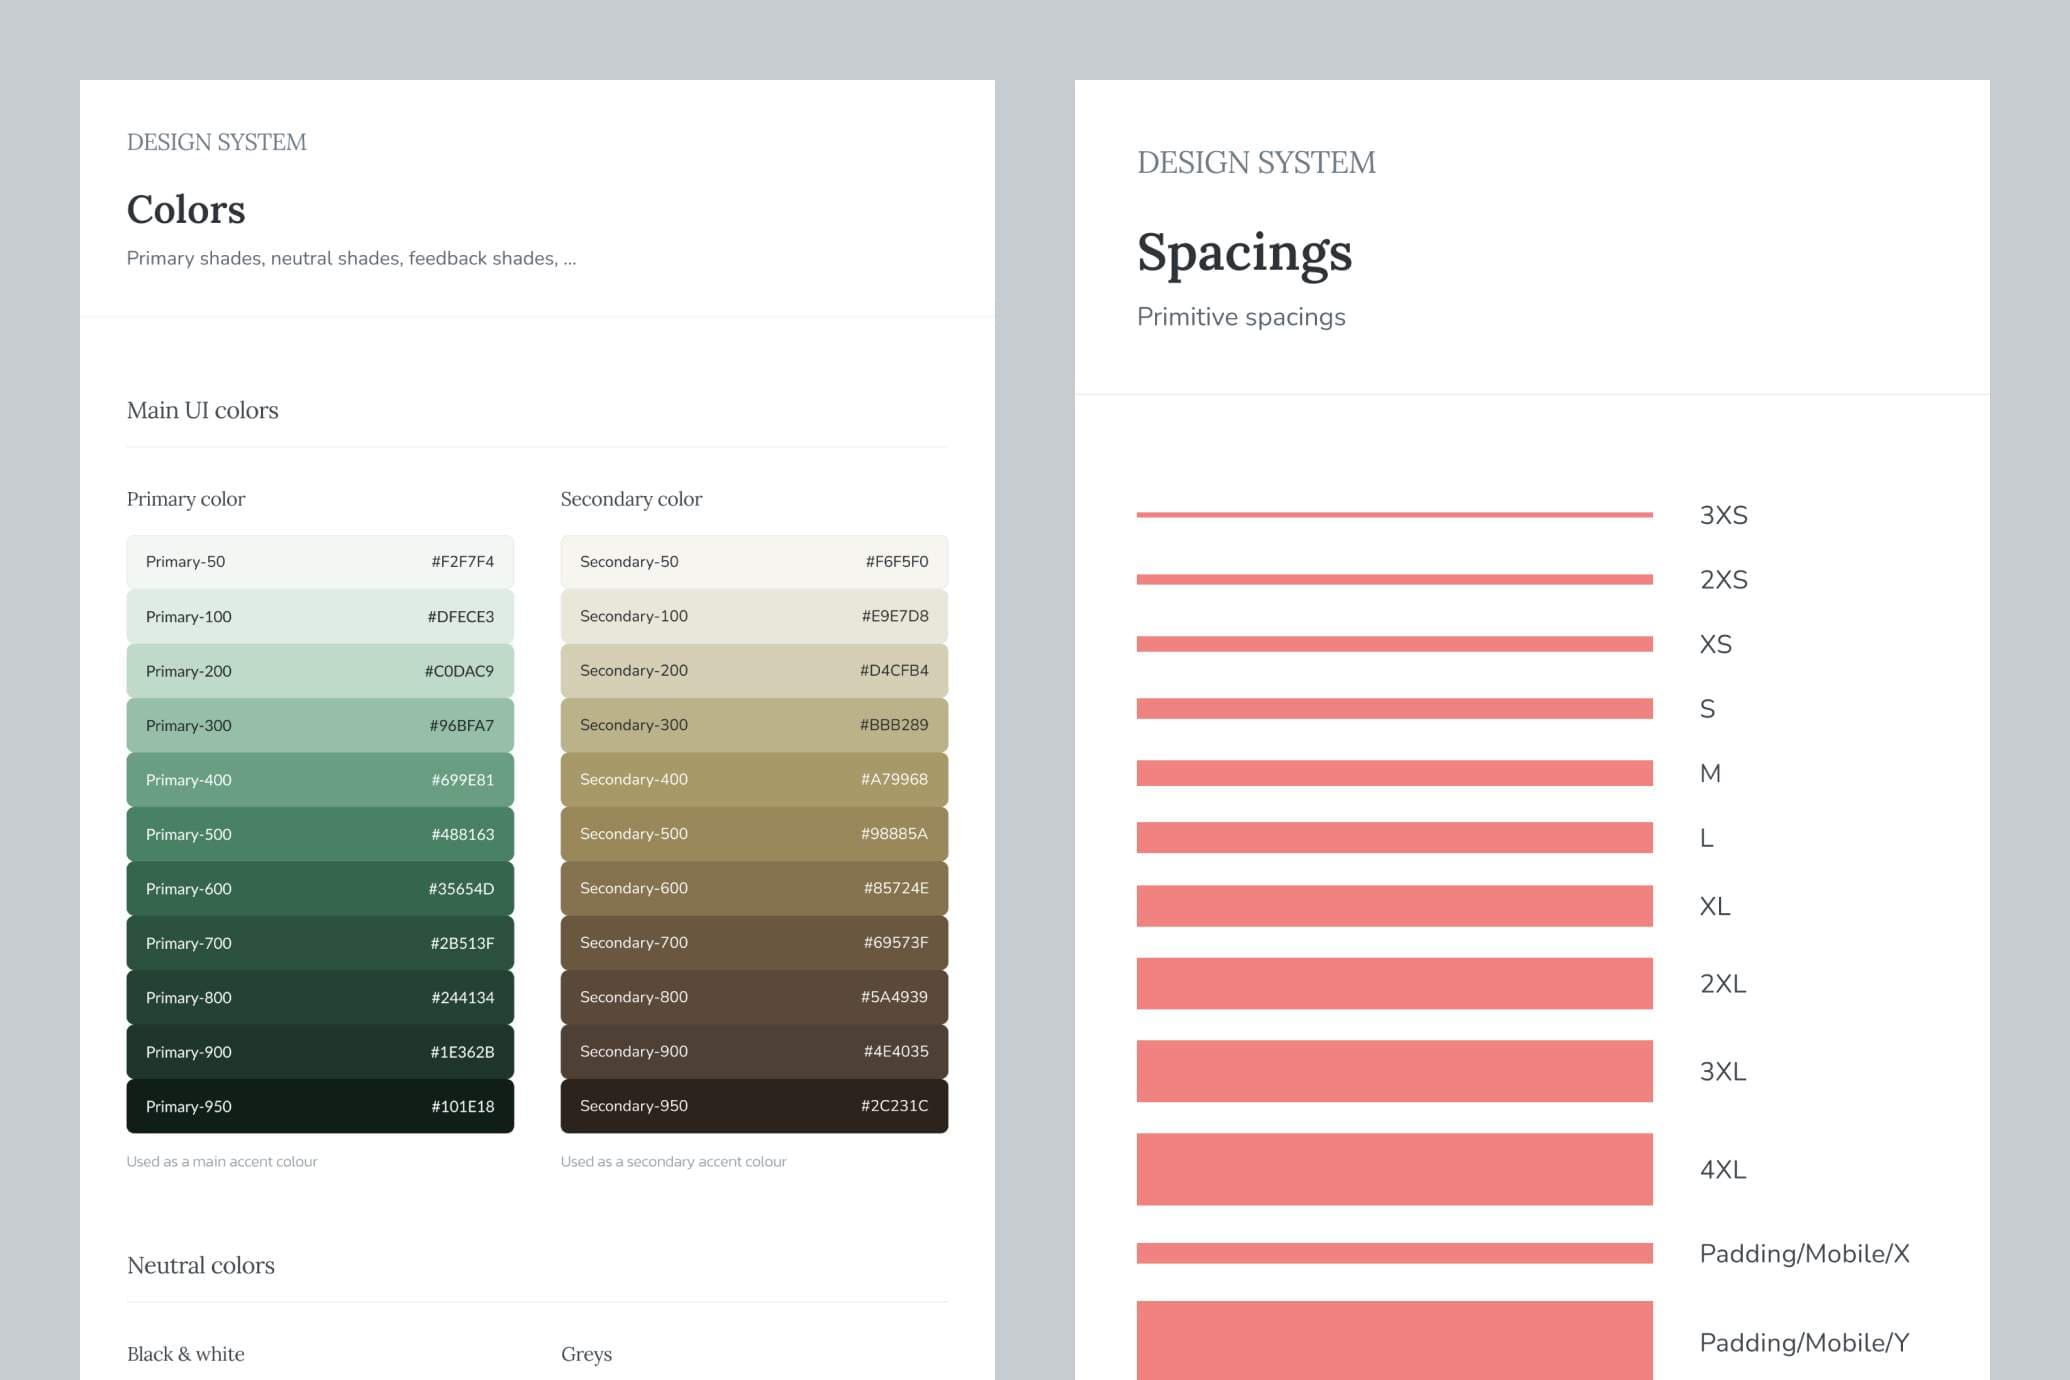
Task: Select the Primary-50 color swatch
Action: pyautogui.click(x=319, y=561)
